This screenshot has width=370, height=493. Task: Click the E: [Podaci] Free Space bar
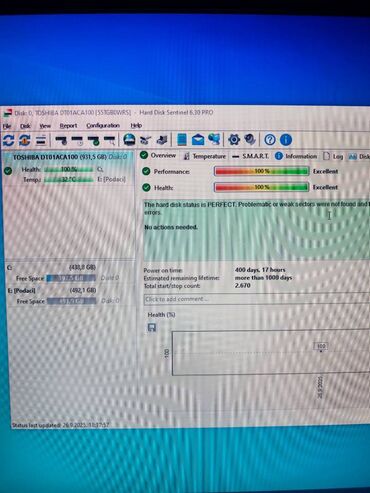pos(72,301)
